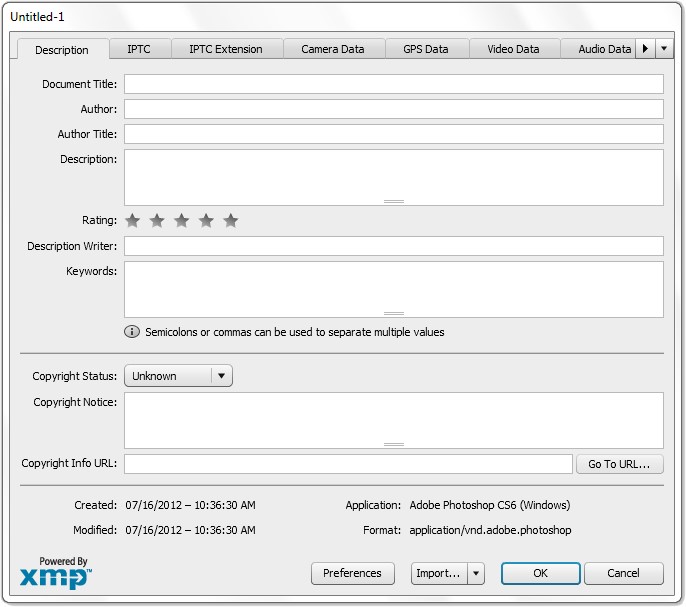Expand the Import button dropdown arrow
Image resolution: width=686 pixels, height=607 pixels.
tap(476, 574)
